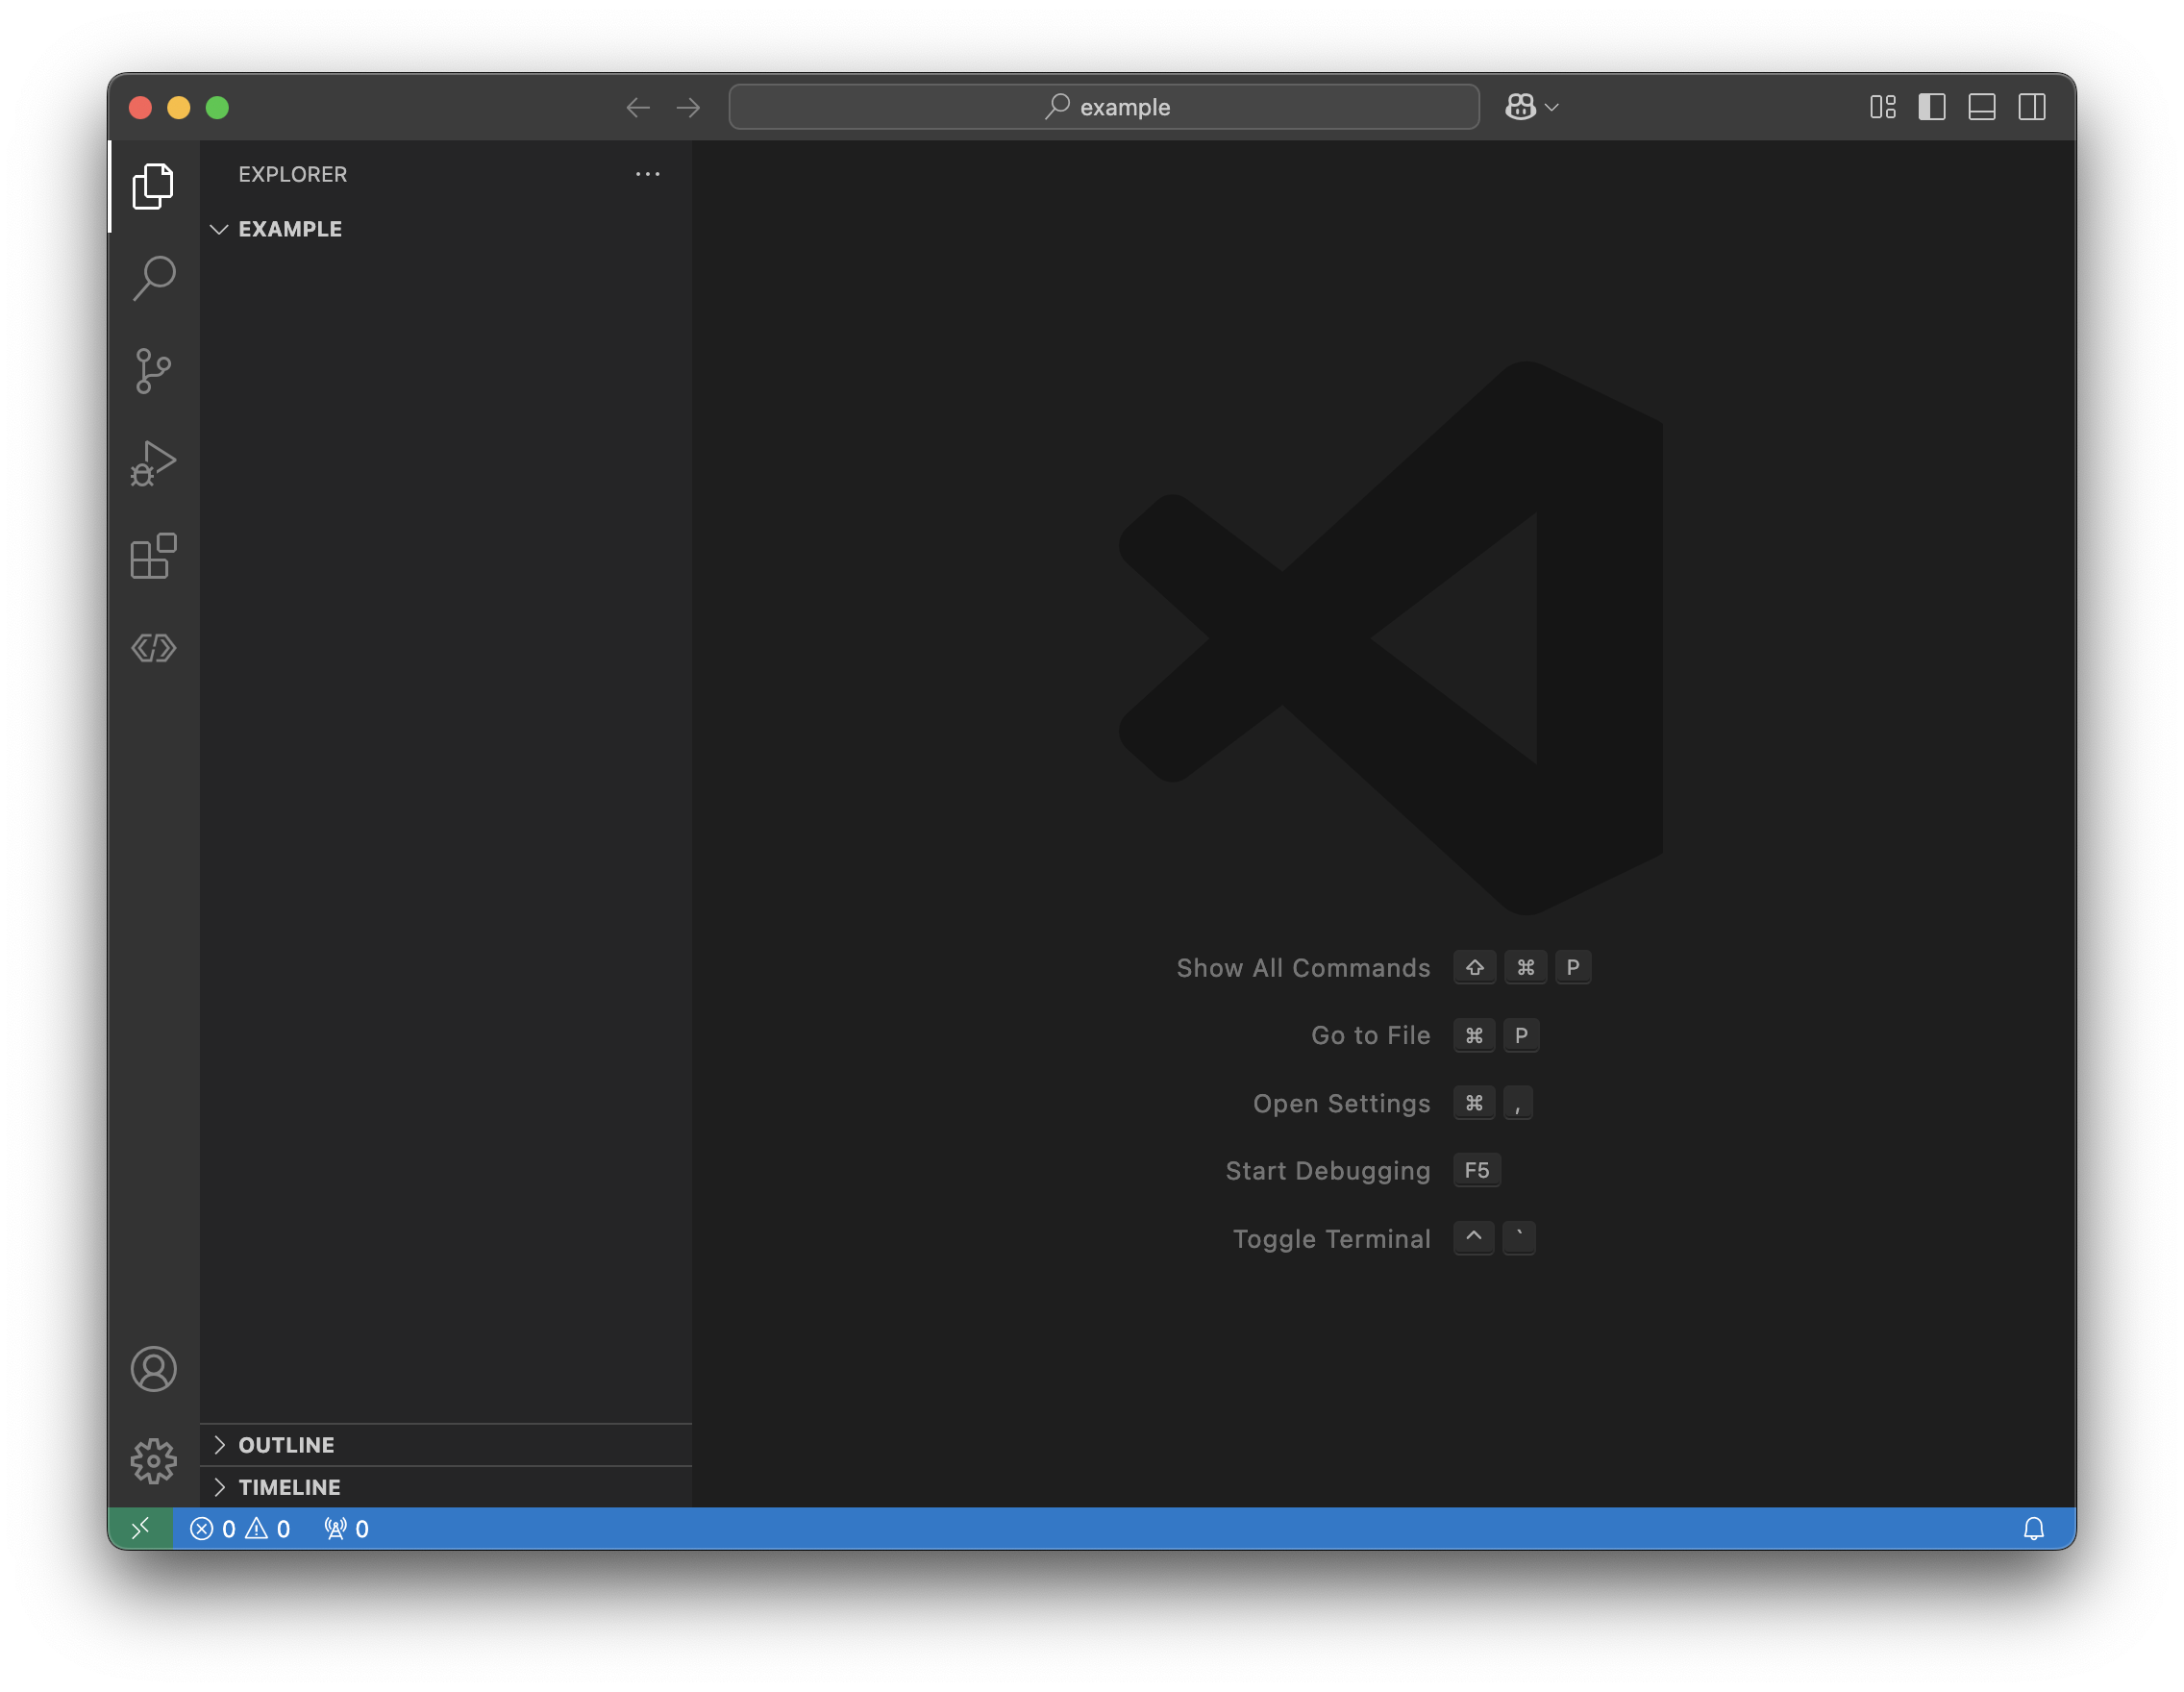The image size is (2184, 1692).
Task: Click the F5 key hint
Action: coord(1476,1171)
